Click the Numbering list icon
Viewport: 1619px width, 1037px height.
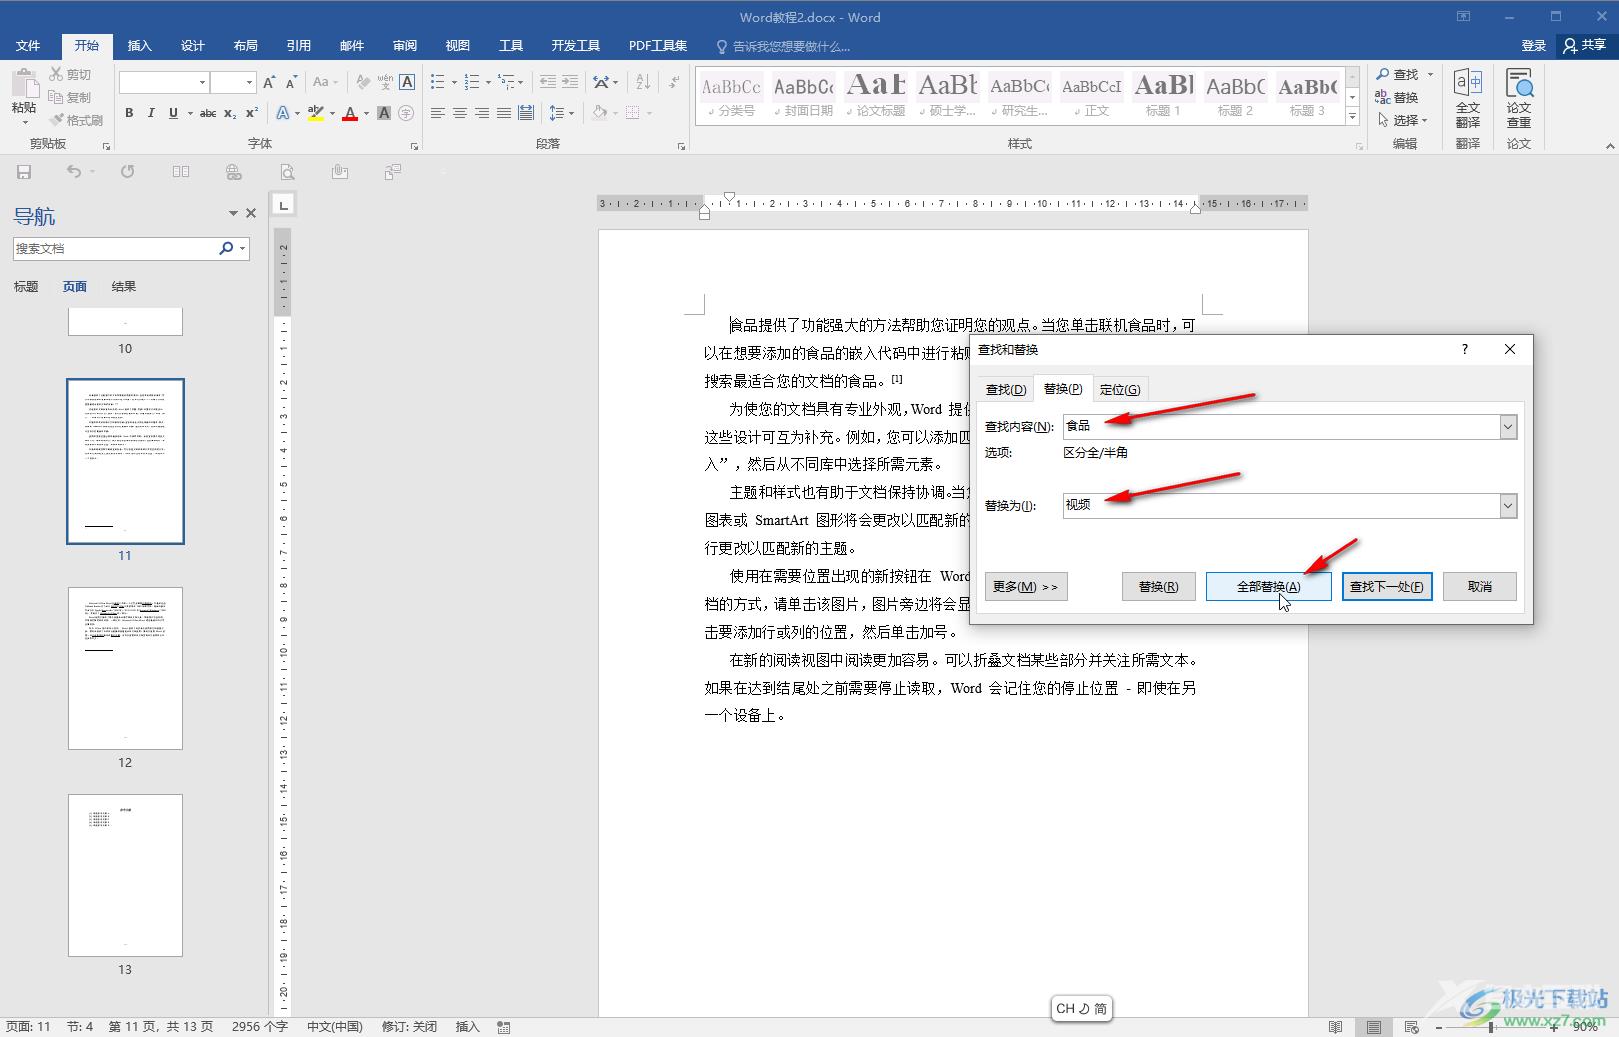(x=472, y=82)
